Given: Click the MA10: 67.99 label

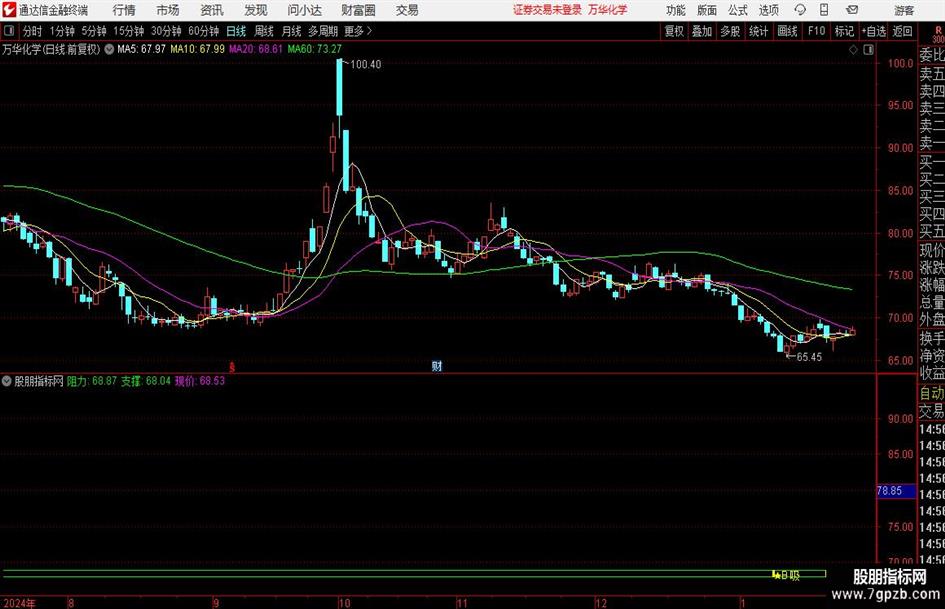Looking at the screenshot, I should pos(198,49).
